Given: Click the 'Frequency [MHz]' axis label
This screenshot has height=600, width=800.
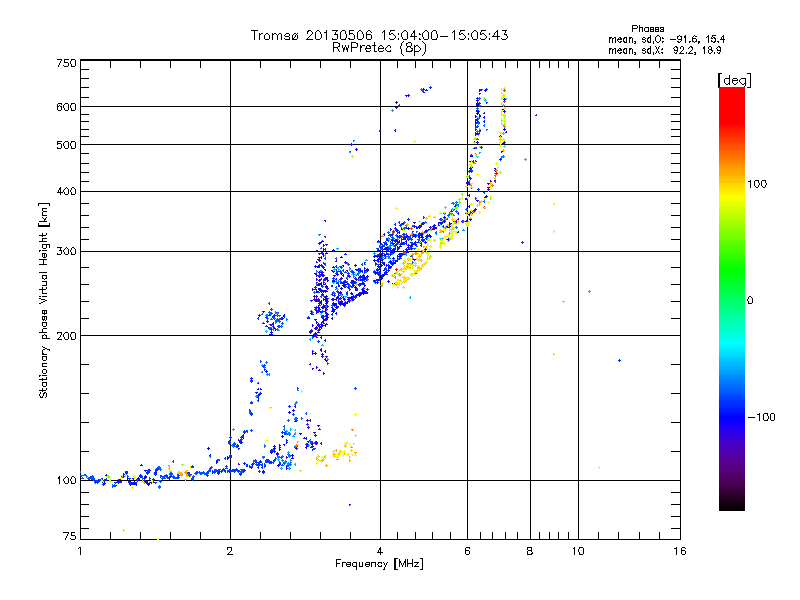Looking at the screenshot, I should (x=379, y=564).
